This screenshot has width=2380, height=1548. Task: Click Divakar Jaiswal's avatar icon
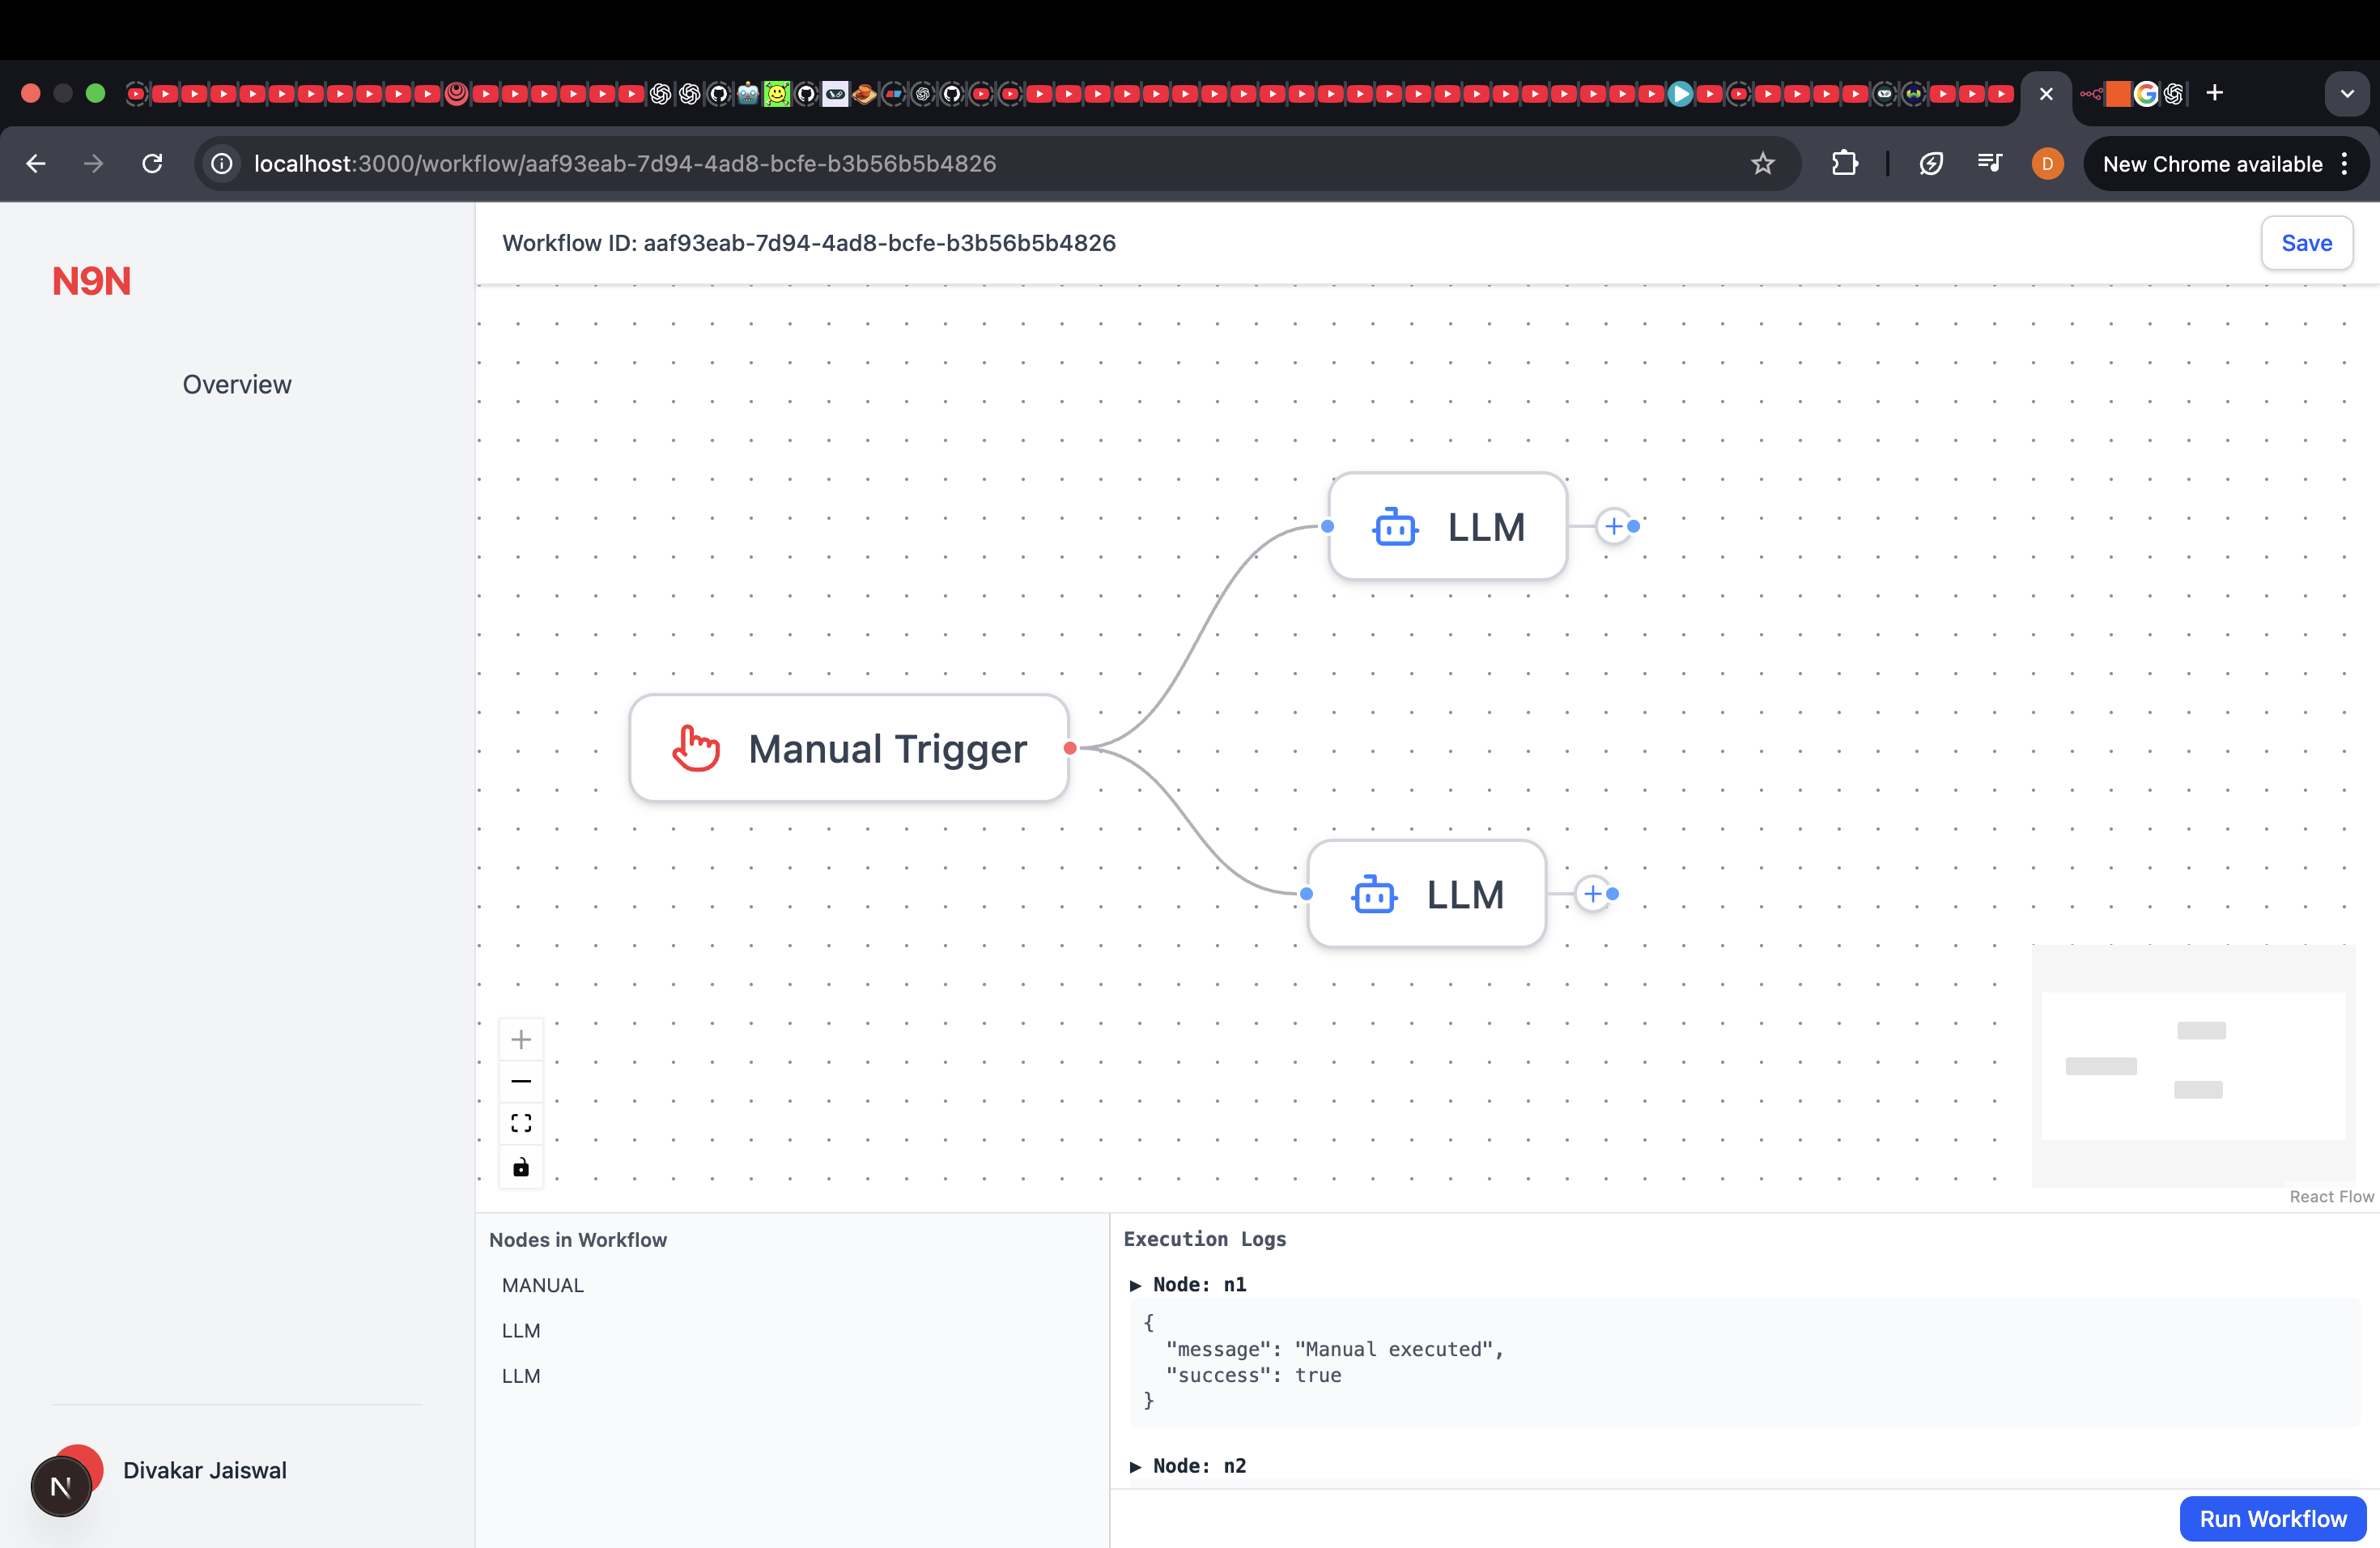62,1485
